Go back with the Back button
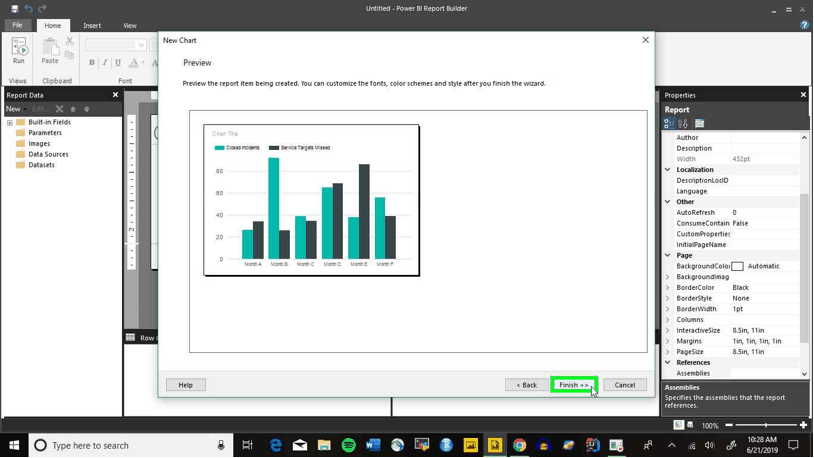814x458 pixels. (526, 385)
